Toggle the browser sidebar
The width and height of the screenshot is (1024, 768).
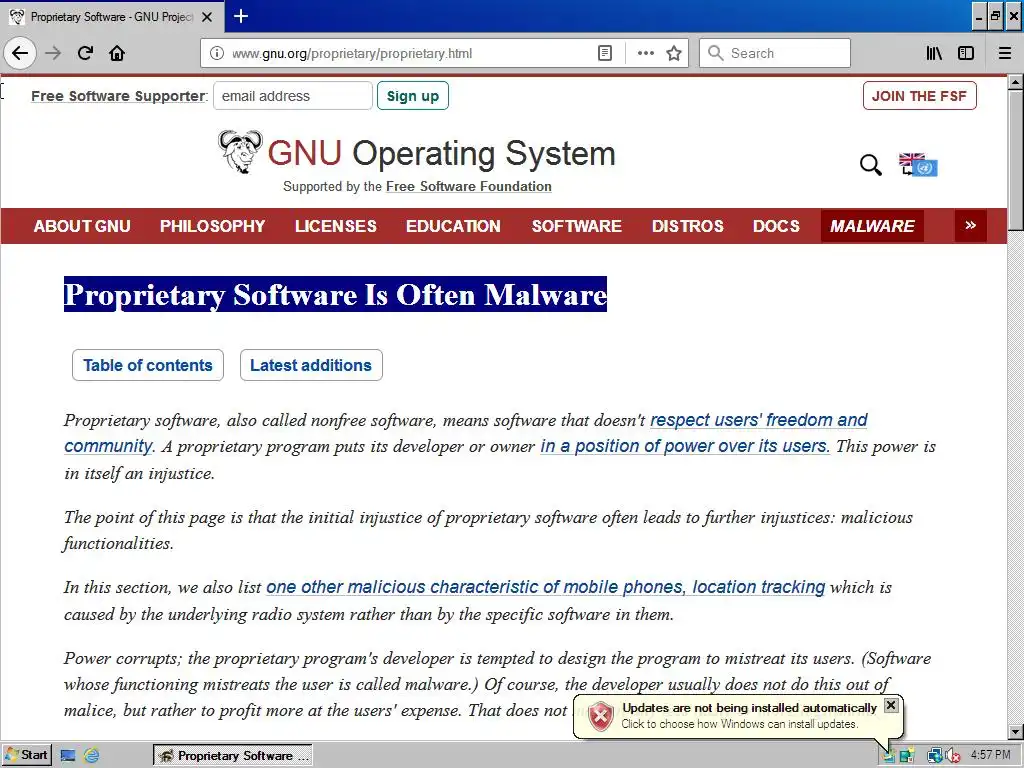[966, 53]
